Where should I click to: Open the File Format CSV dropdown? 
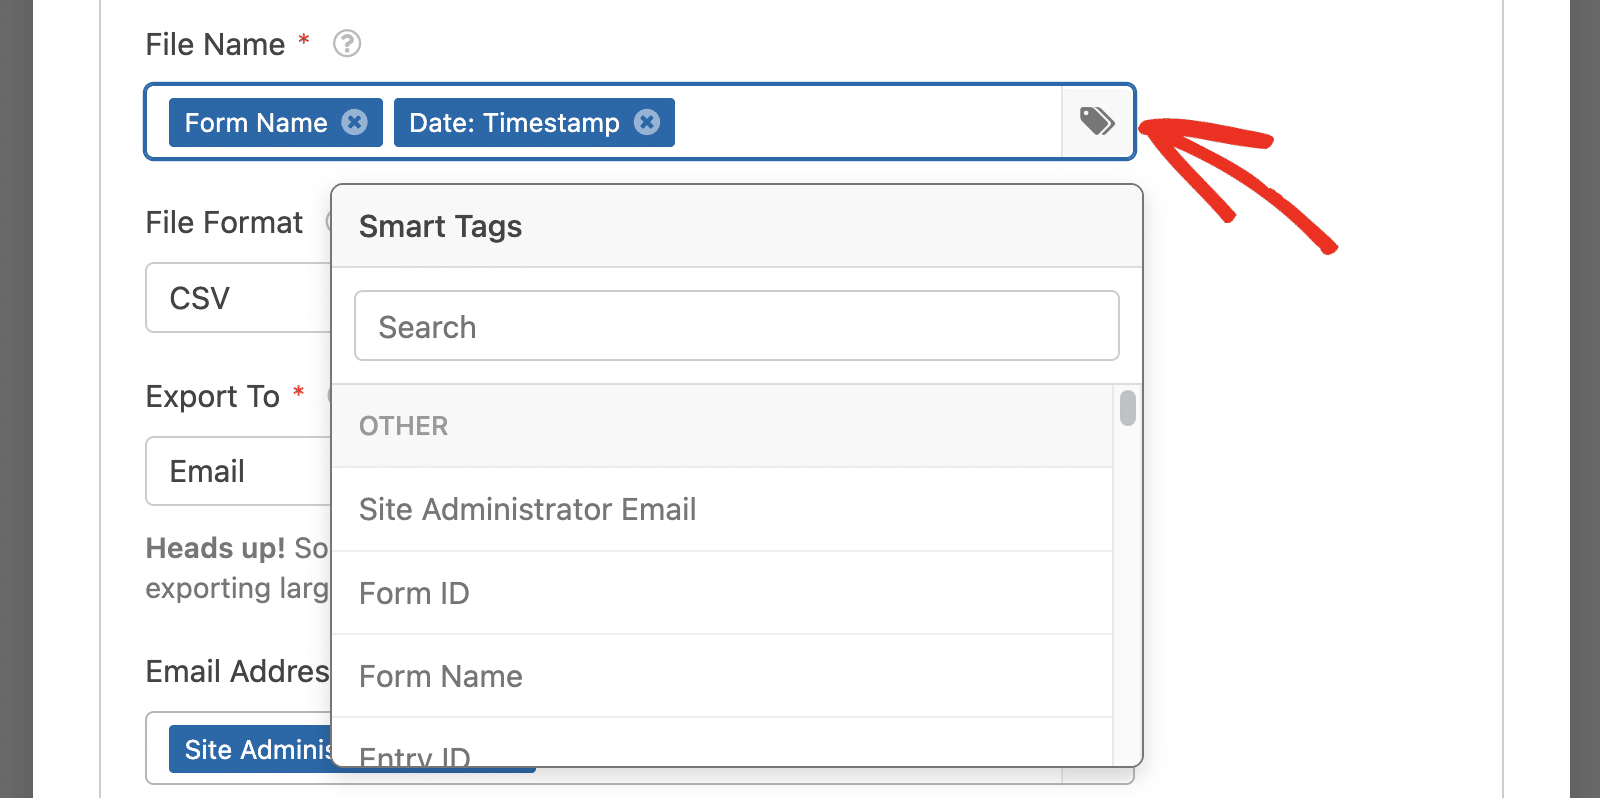tap(238, 298)
